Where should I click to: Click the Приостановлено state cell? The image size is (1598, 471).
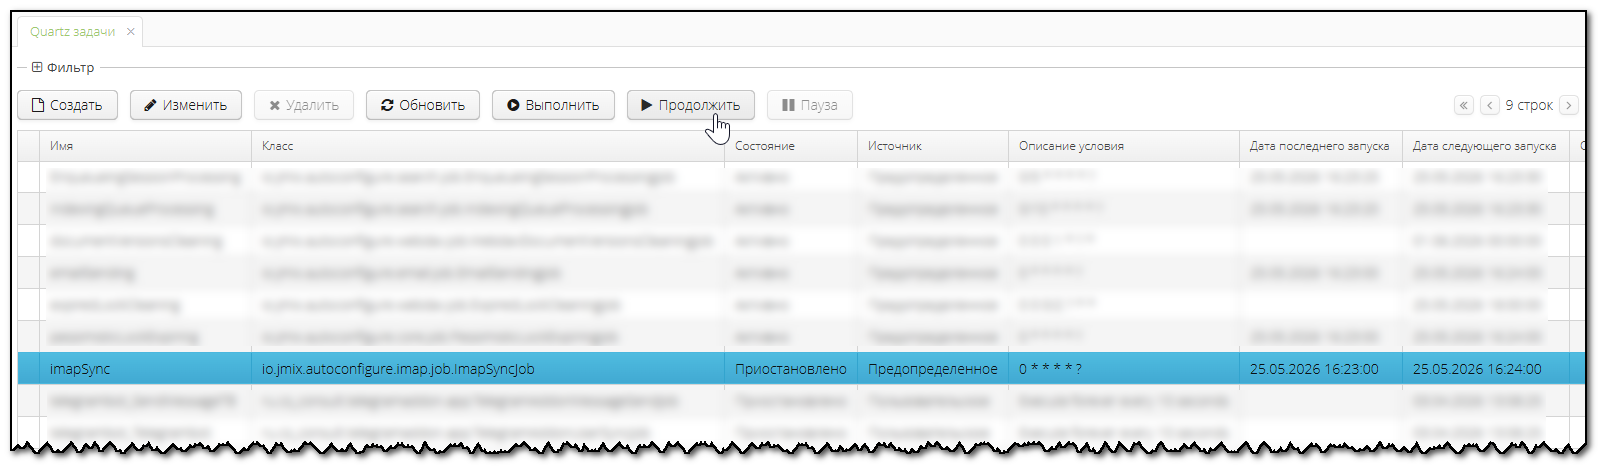click(791, 369)
